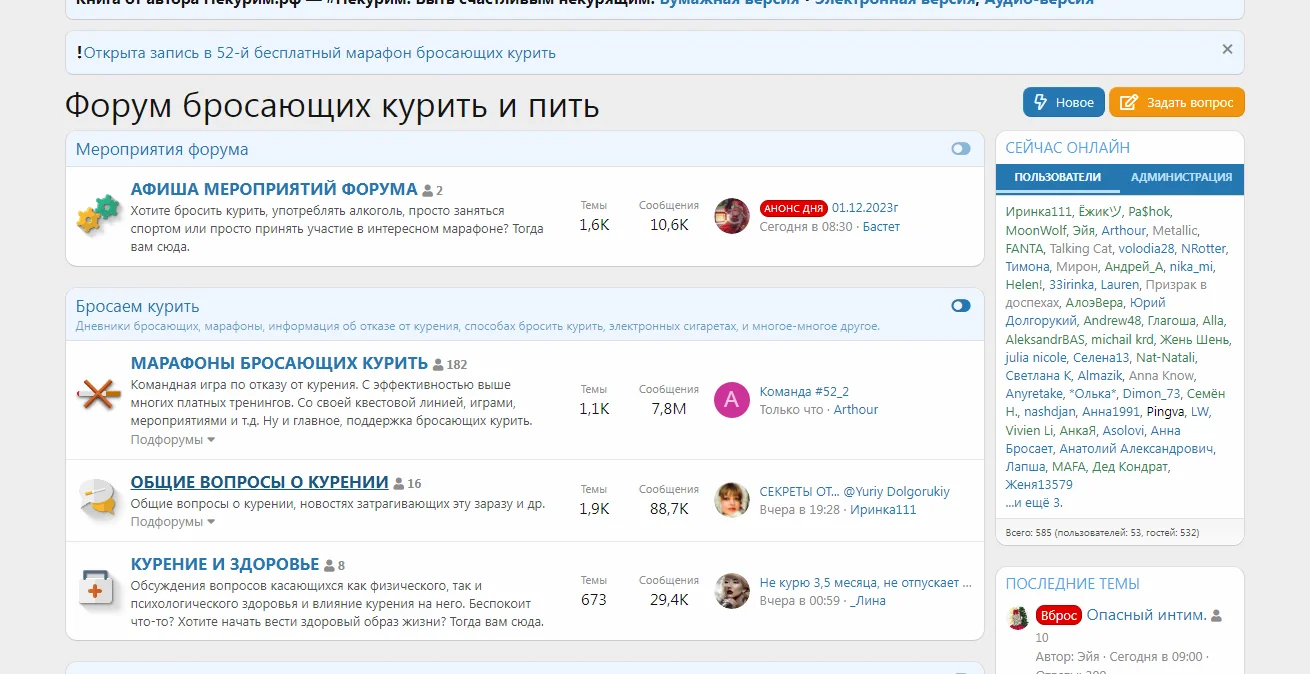Collapse the Бросаем курить section toggle

coord(961,306)
